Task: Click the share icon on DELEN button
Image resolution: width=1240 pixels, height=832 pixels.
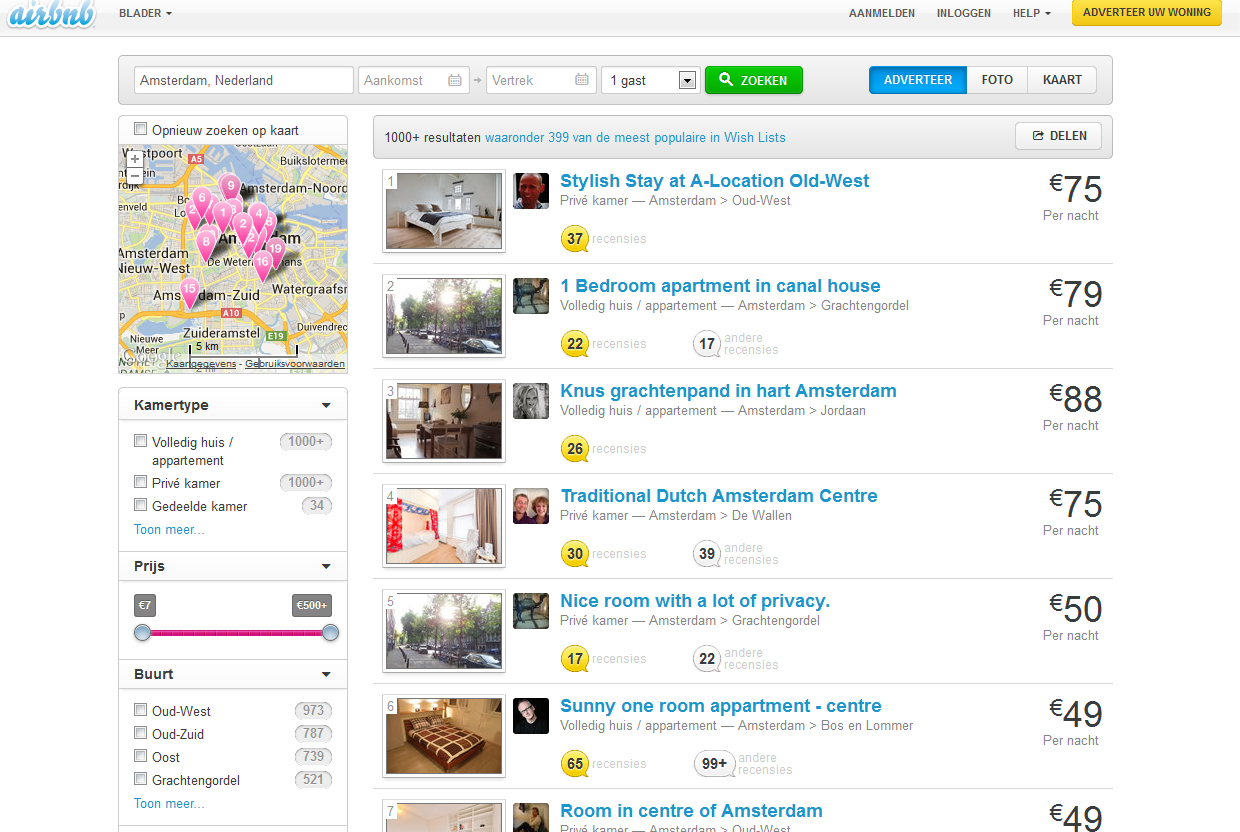Action: point(1037,136)
